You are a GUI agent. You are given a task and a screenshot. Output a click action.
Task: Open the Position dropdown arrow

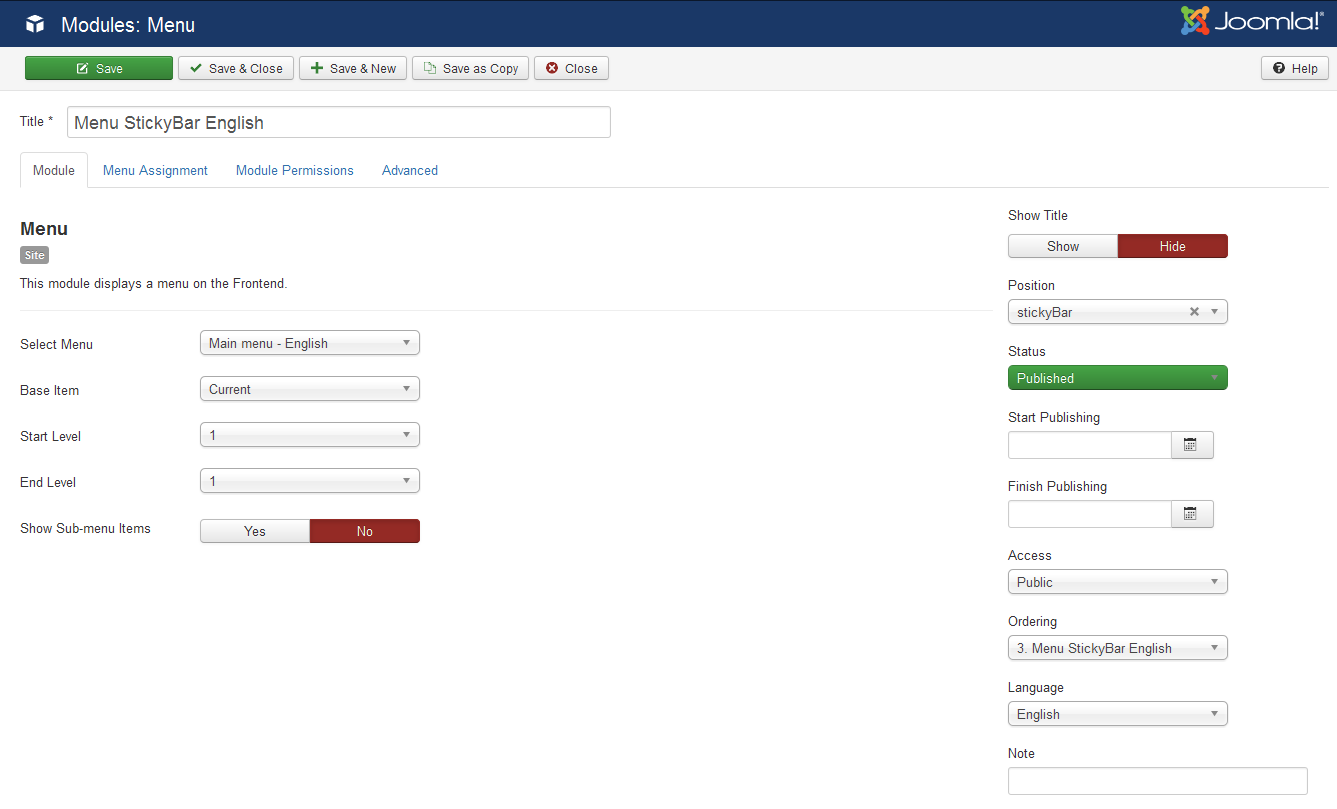click(1214, 312)
